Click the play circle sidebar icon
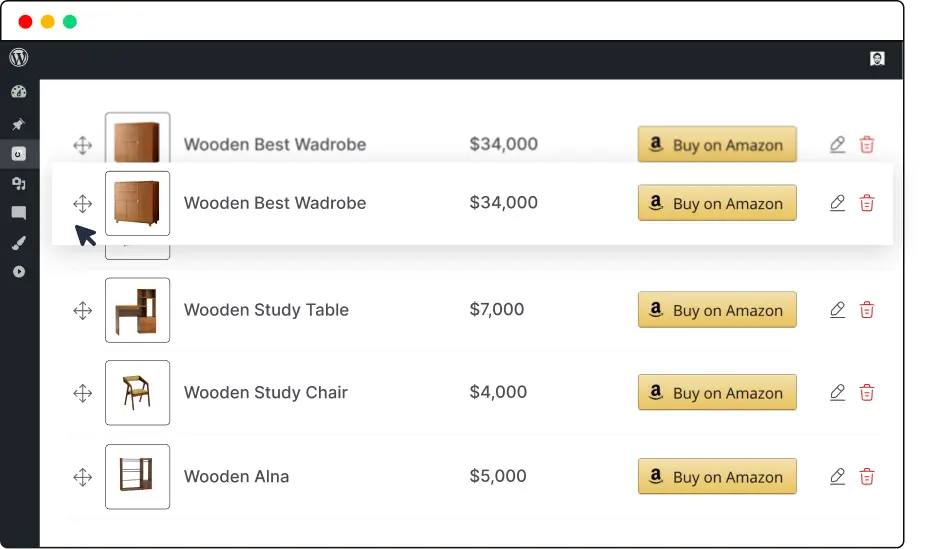Image resolution: width=925 pixels, height=549 pixels. [x=19, y=272]
